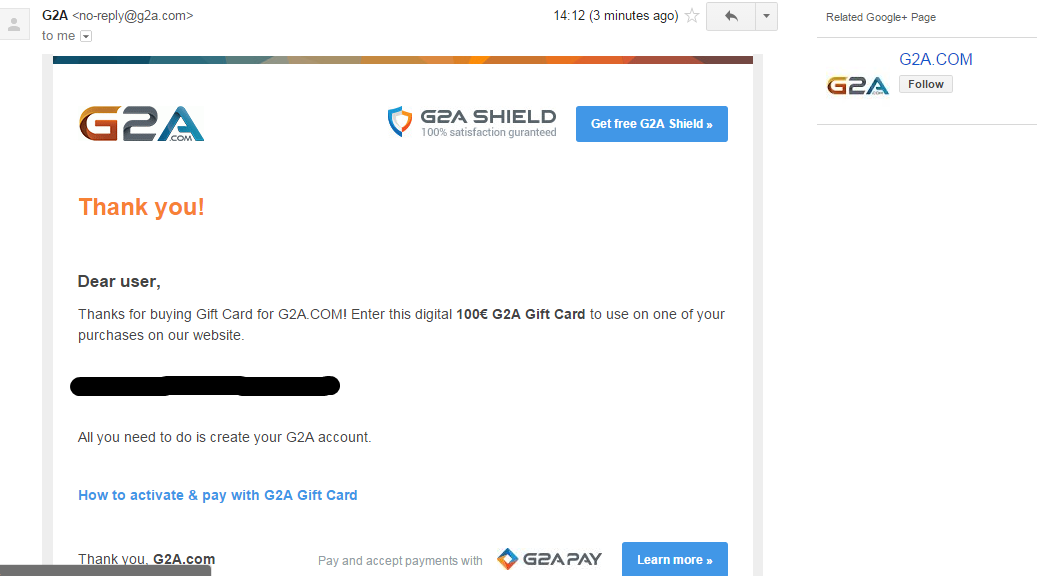Show details arrow next to "to me"
Viewport: 1054px width, 576px height.
(86, 36)
